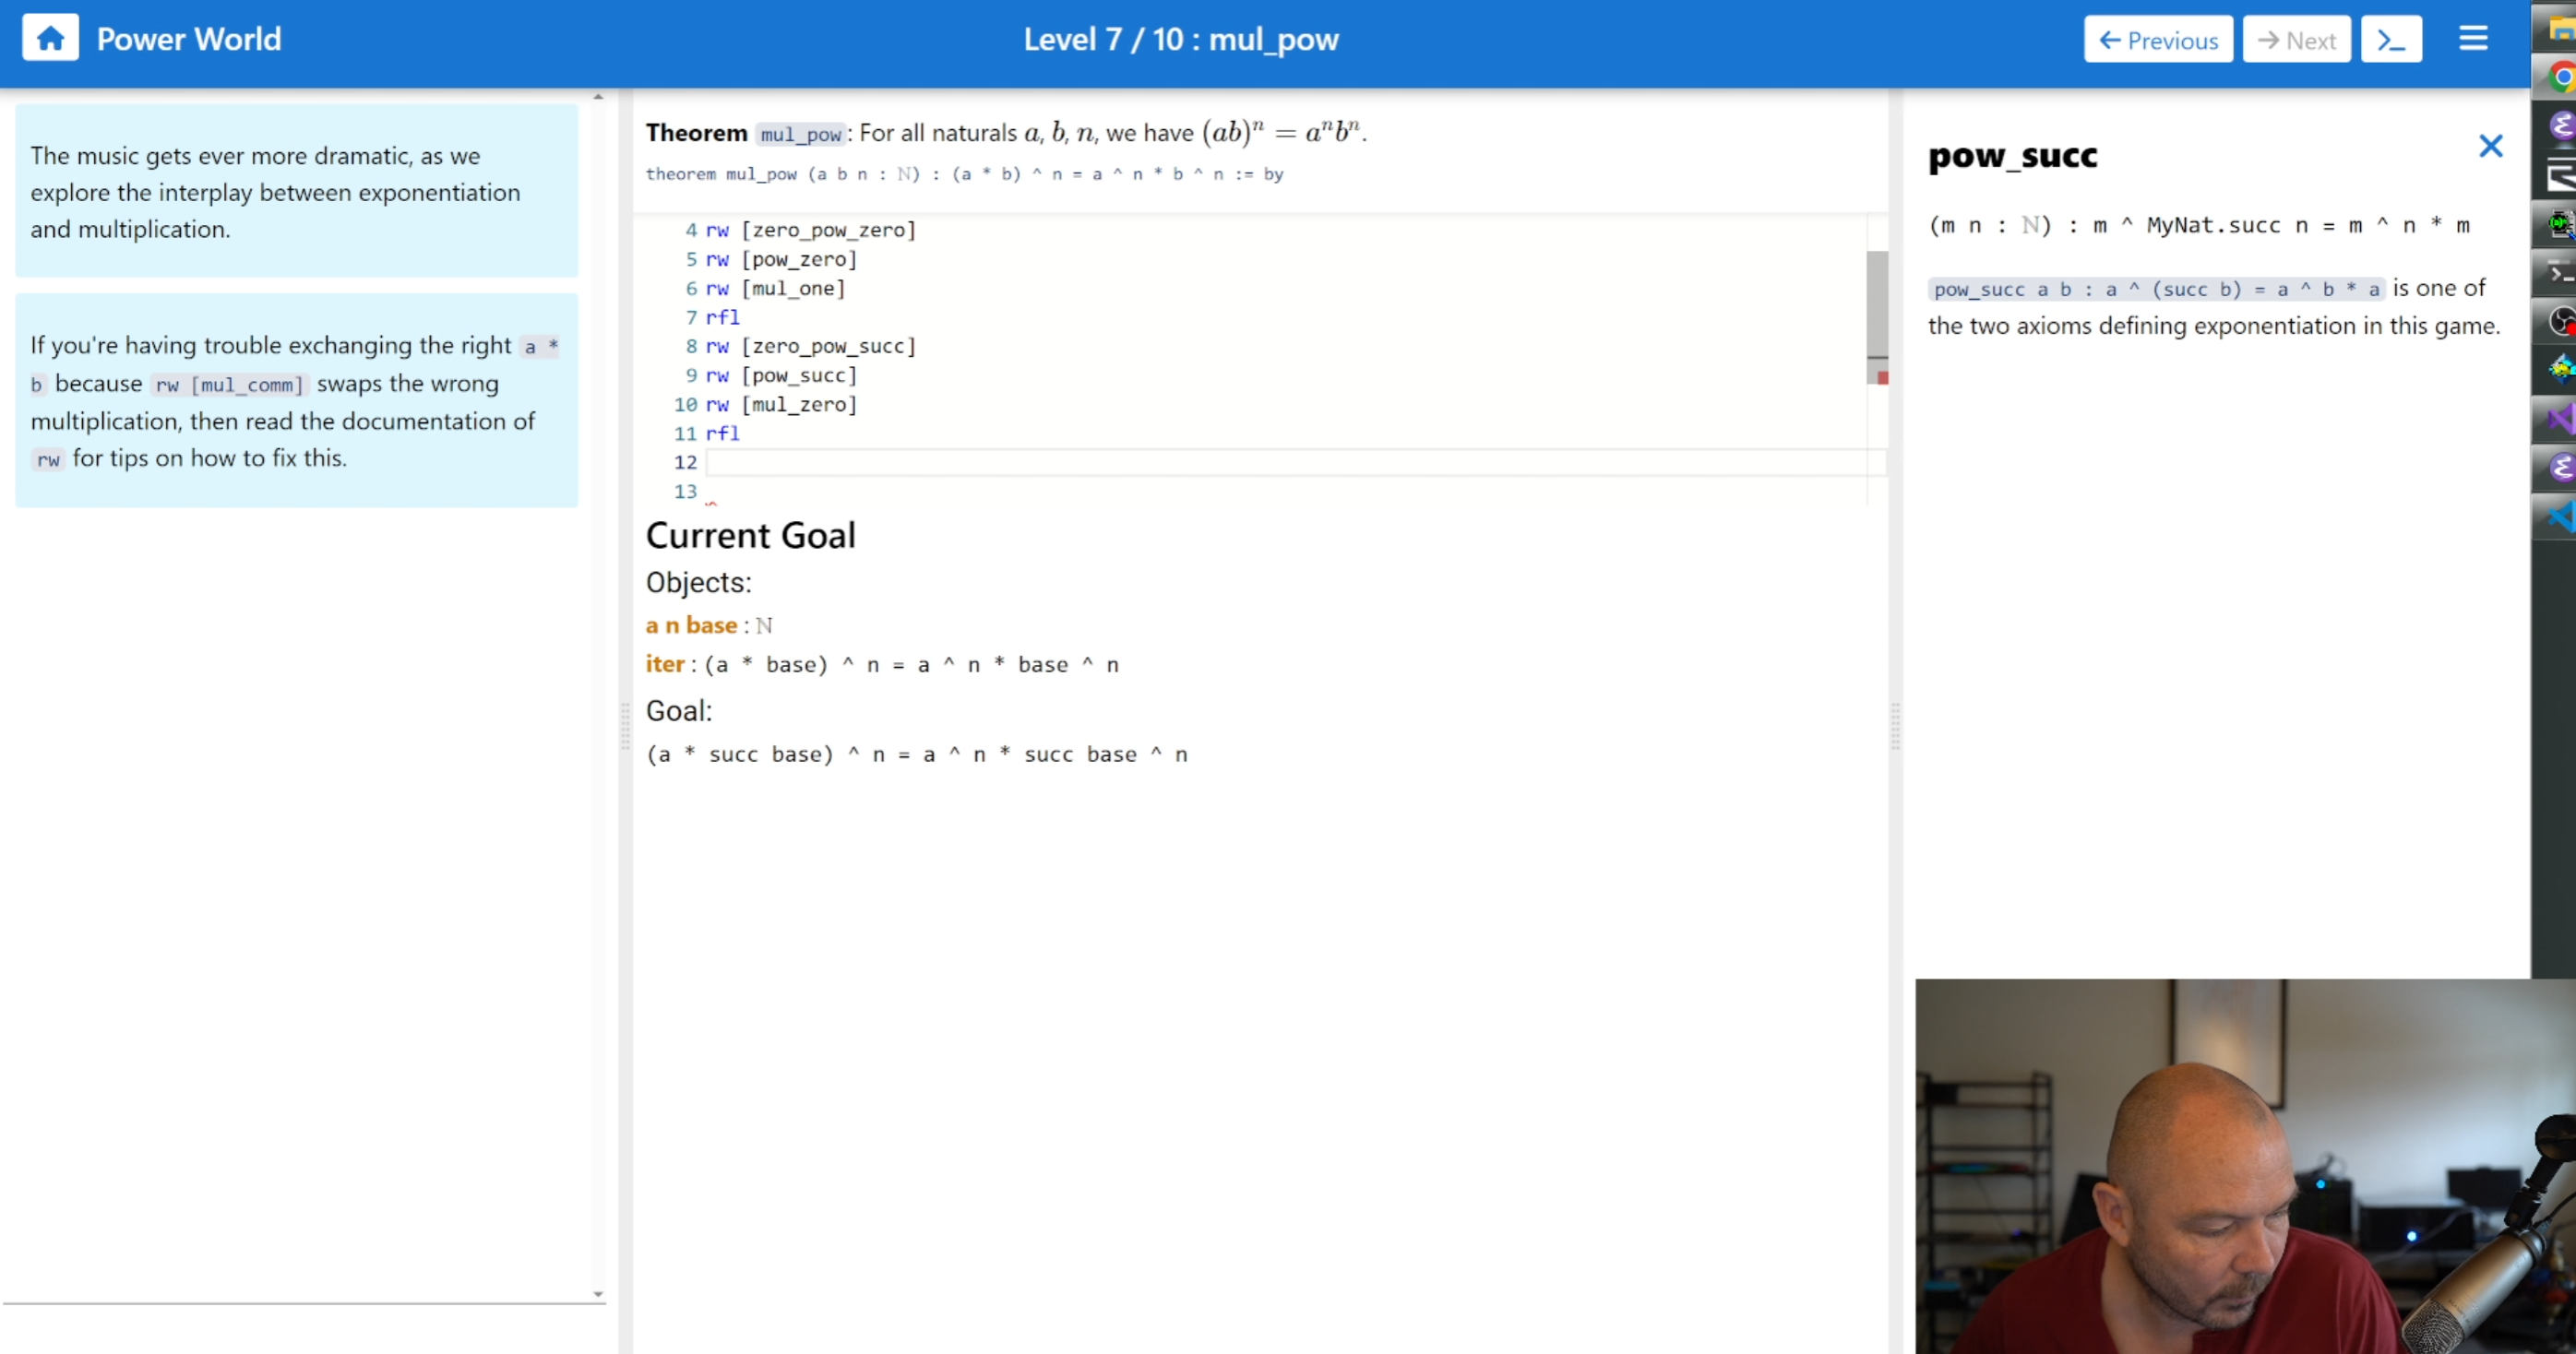Click scroll-down arrow of the hints panel

(598, 1294)
